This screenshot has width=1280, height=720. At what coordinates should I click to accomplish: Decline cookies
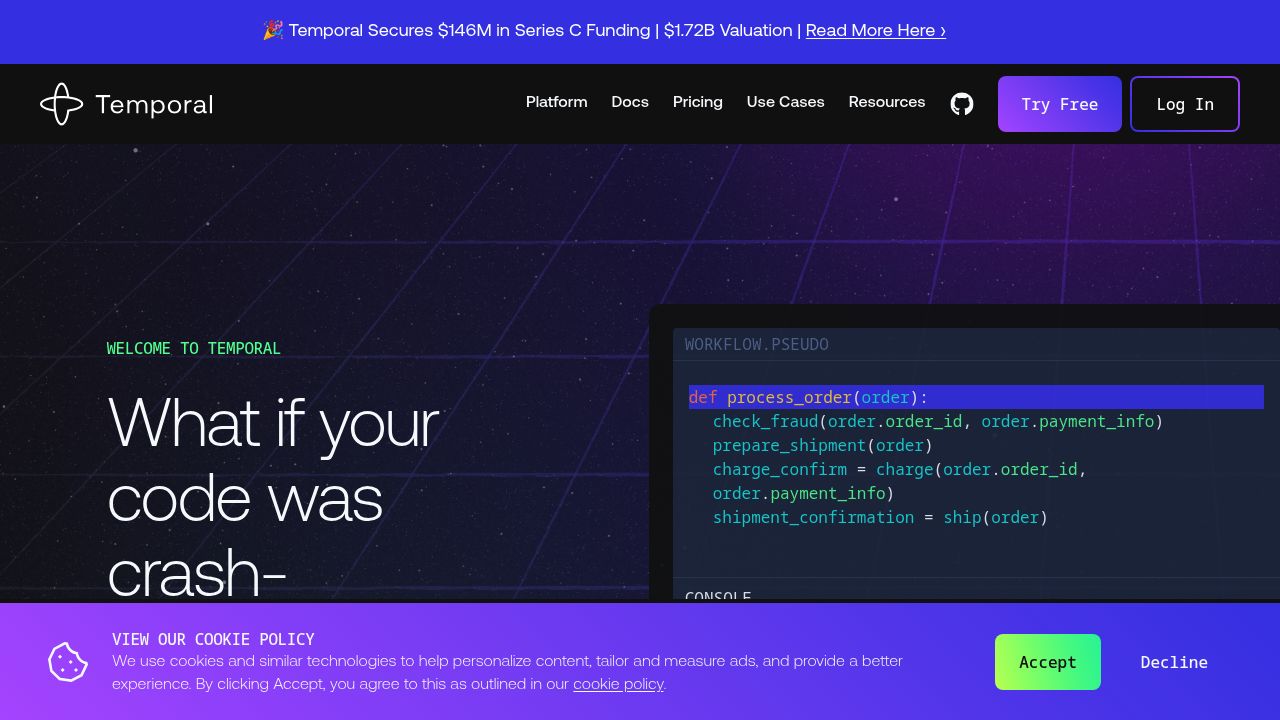[x=1174, y=662]
